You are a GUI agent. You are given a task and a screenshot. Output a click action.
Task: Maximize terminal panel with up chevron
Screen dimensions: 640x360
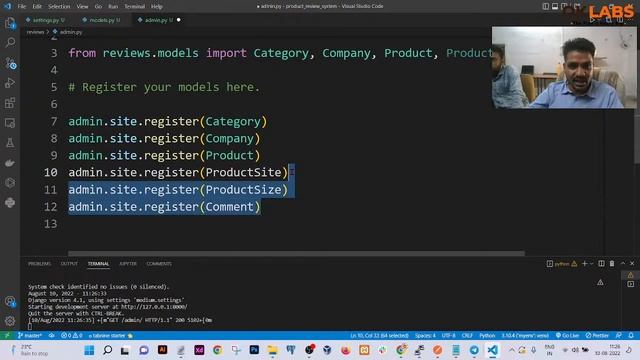pyautogui.click(x=622, y=264)
